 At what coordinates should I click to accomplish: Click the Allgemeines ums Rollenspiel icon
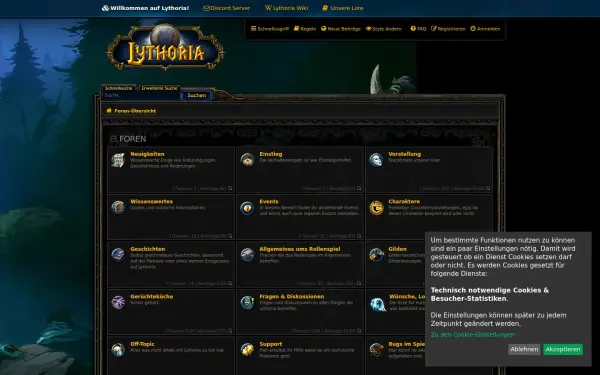click(x=247, y=255)
